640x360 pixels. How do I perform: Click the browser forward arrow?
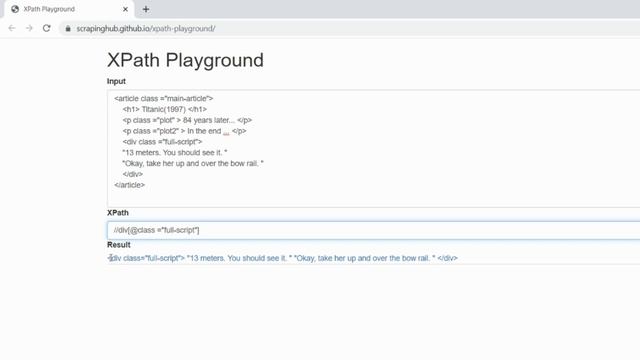[29, 28]
